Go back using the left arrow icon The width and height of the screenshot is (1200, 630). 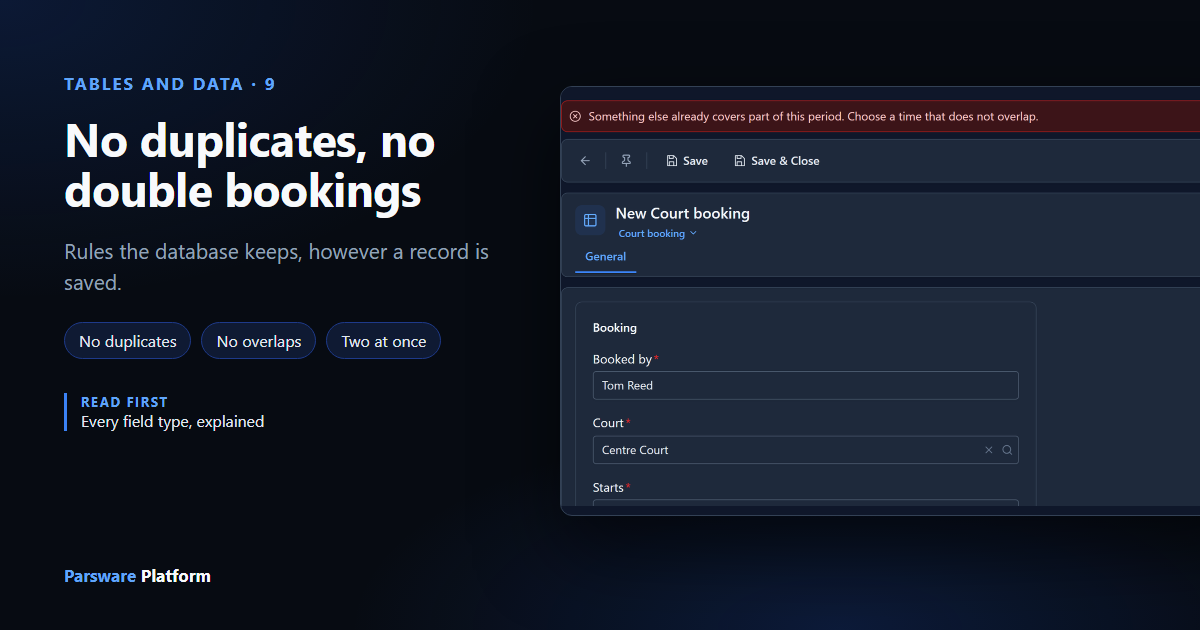pos(586,161)
